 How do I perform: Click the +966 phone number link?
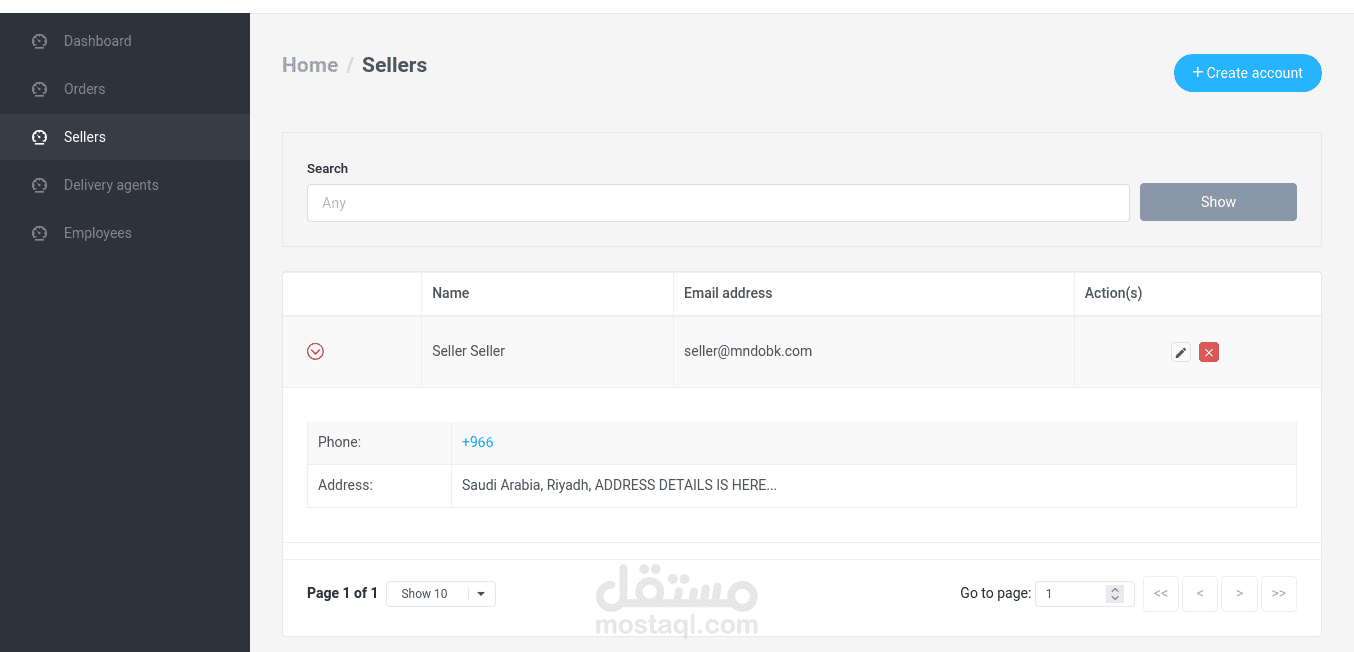click(477, 442)
